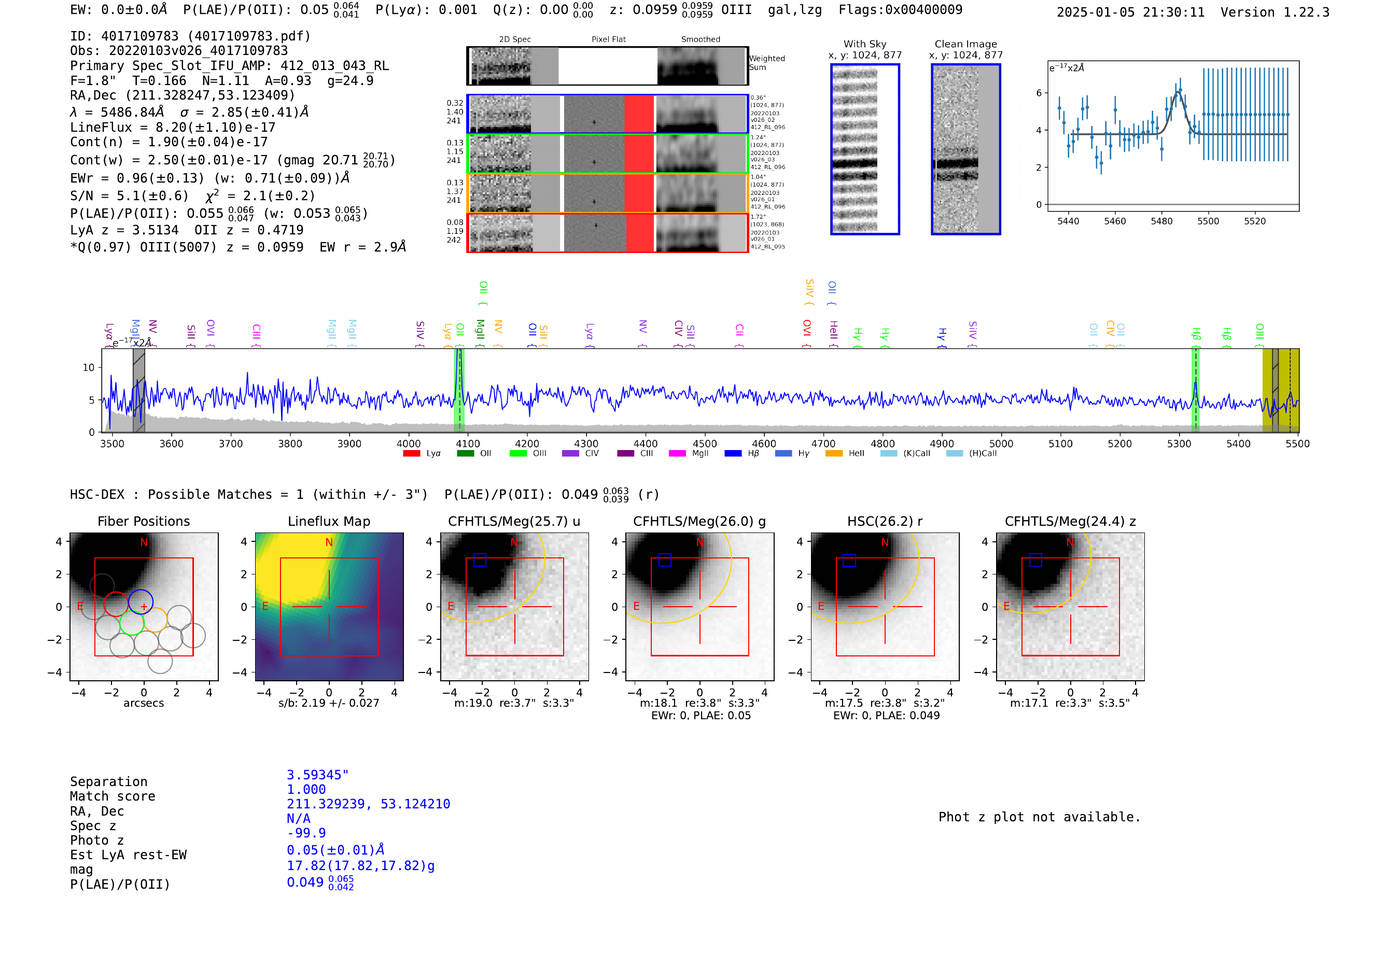Click the Smoothed column header
Screen dimensions: 1400x953
point(701,40)
